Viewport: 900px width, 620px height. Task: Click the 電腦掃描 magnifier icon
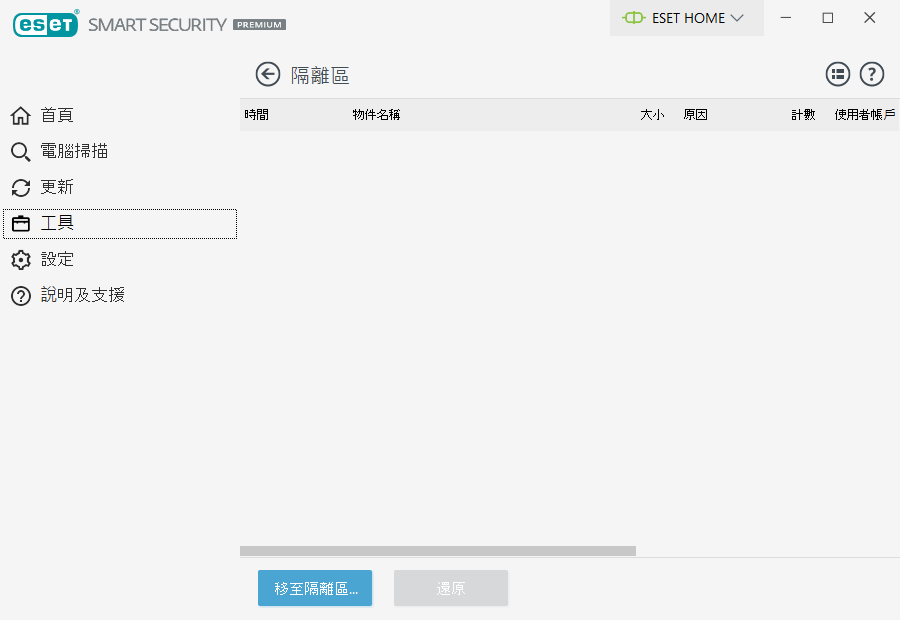(21, 152)
